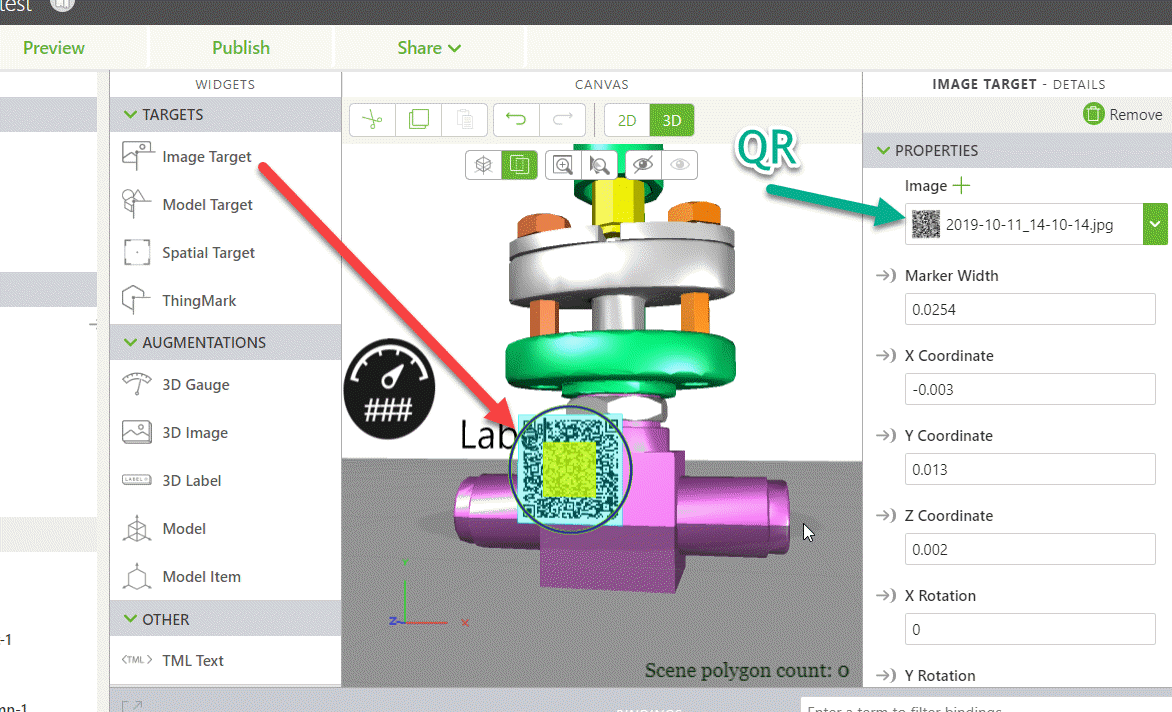Open the Share menu
Image resolution: width=1172 pixels, height=712 pixels.
[x=428, y=47]
